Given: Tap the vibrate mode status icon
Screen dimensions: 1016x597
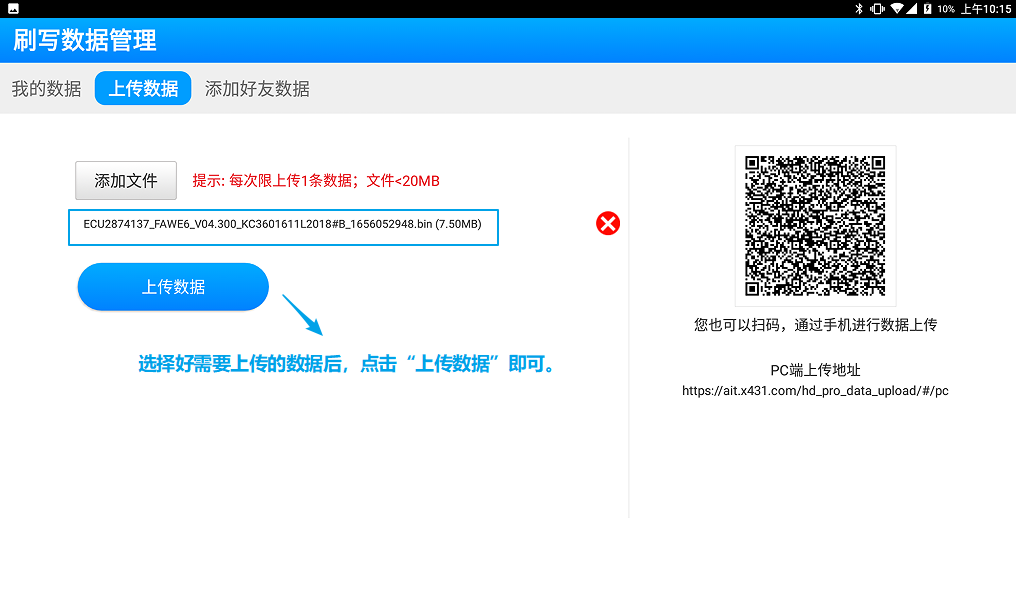Looking at the screenshot, I should (877, 8).
